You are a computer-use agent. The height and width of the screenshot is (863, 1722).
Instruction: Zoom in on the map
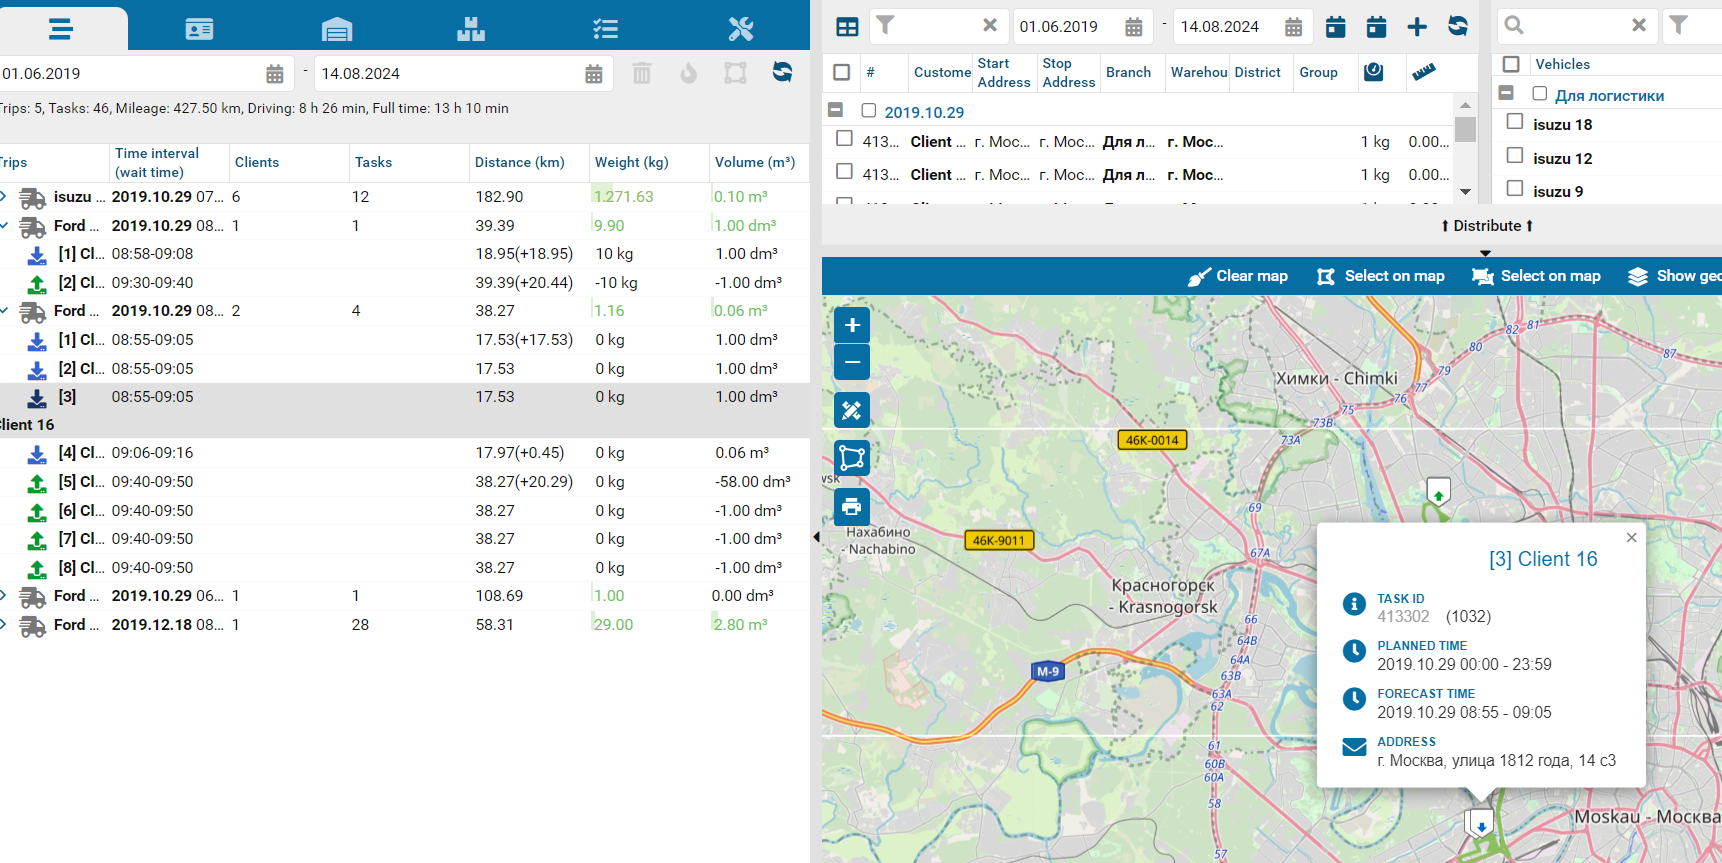(x=852, y=325)
